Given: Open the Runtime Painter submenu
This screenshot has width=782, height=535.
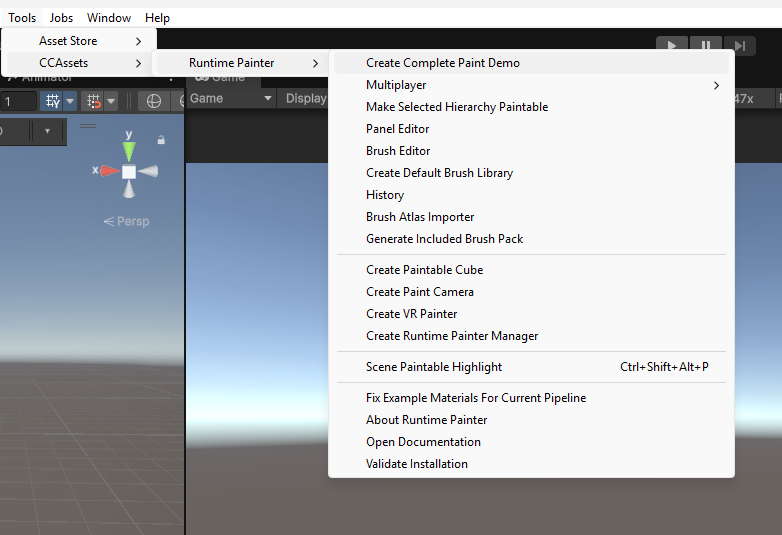Looking at the screenshot, I should pyautogui.click(x=242, y=63).
